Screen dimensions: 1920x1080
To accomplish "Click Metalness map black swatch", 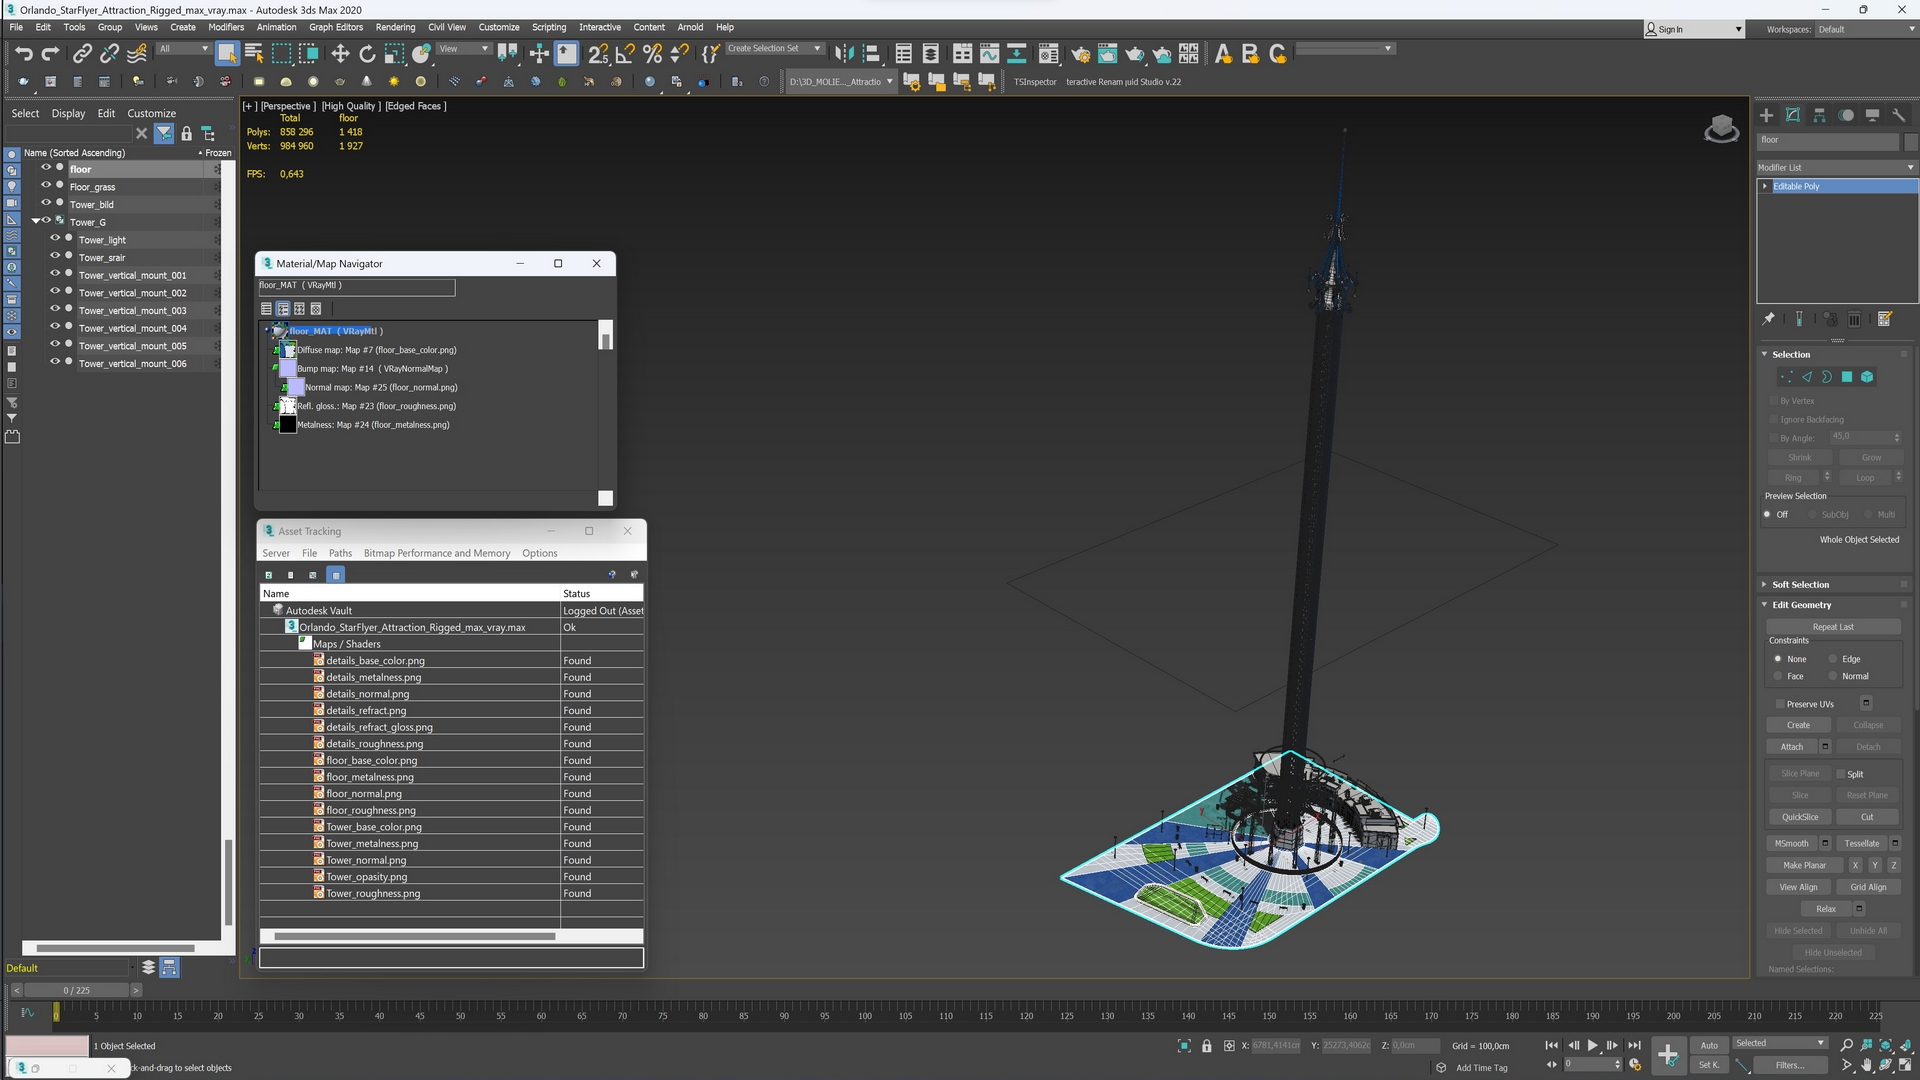I will point(288,424).
